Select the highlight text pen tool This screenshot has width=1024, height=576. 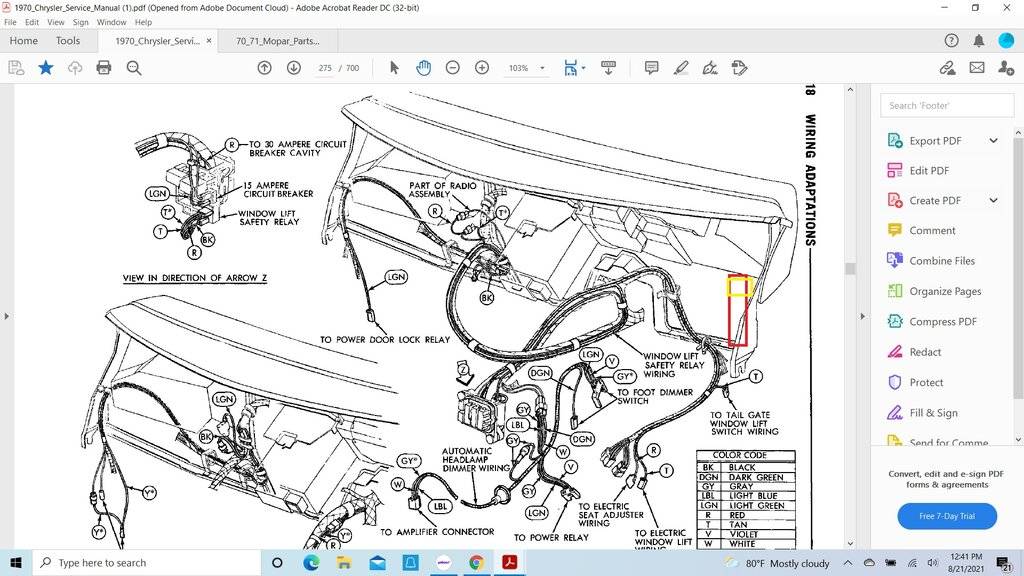[681, 68]
